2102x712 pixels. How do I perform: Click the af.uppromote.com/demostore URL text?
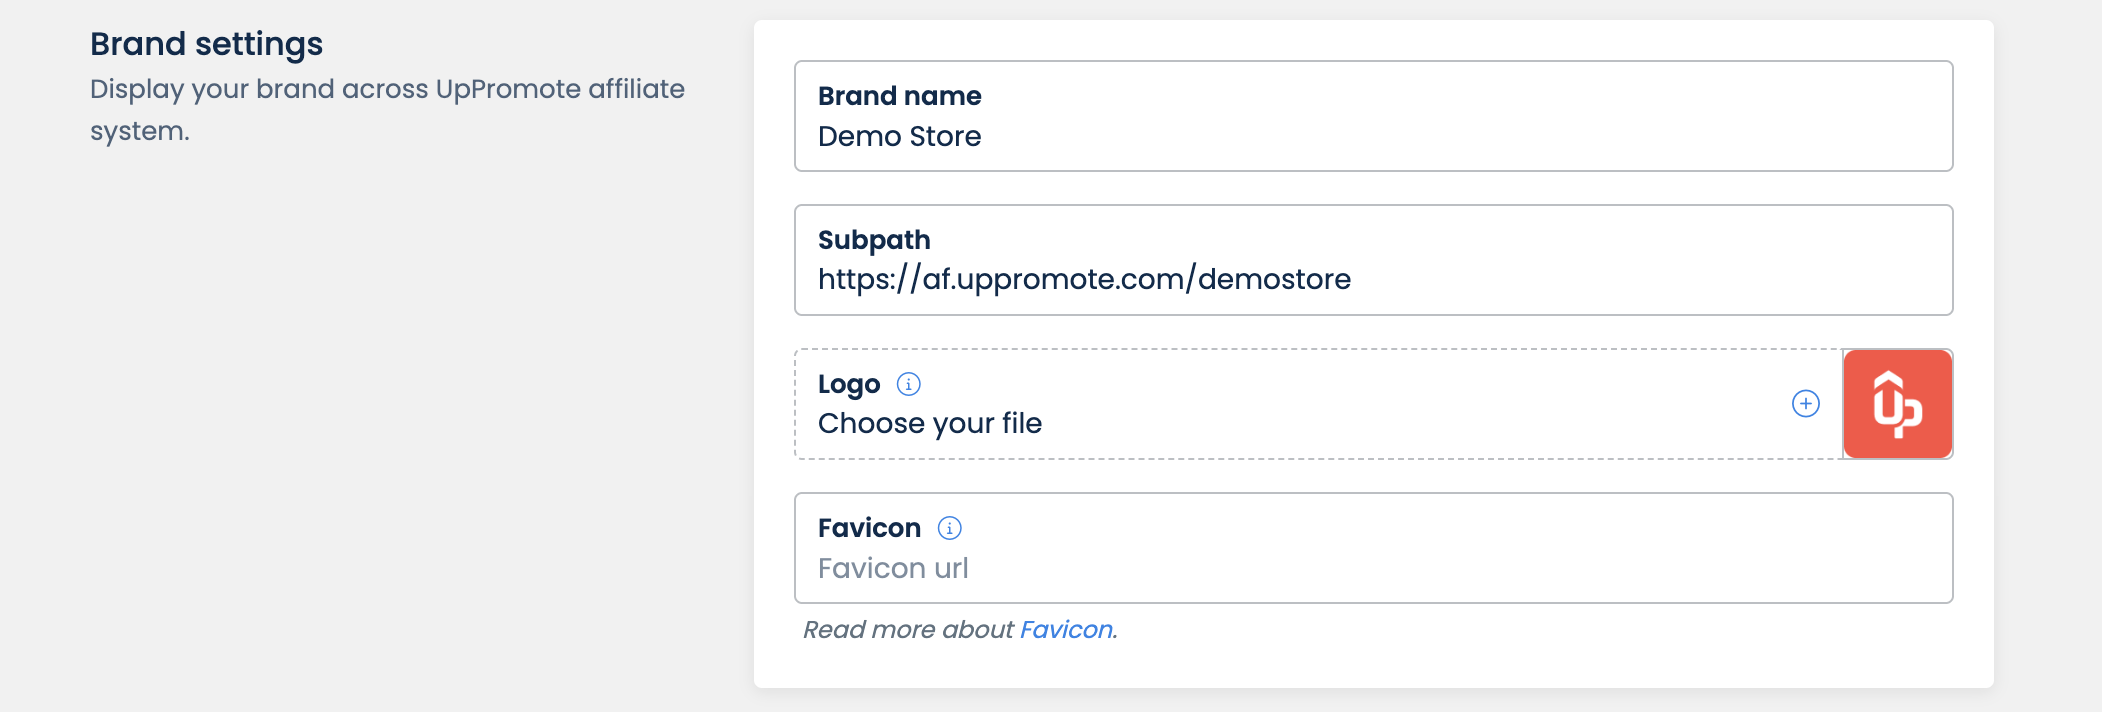click(x=1084, y=279)
